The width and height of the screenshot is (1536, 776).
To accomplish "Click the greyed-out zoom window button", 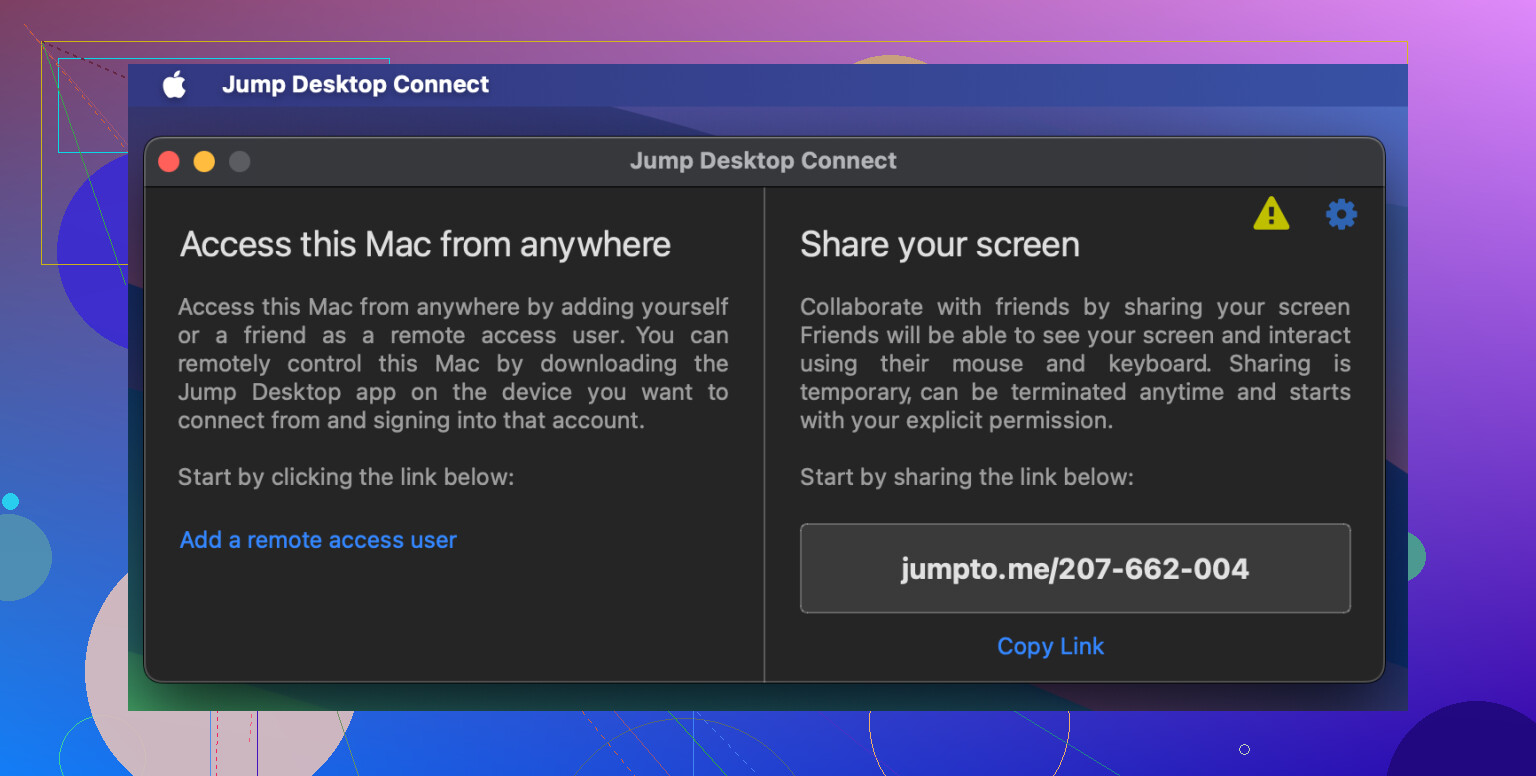I will point(239,161).
